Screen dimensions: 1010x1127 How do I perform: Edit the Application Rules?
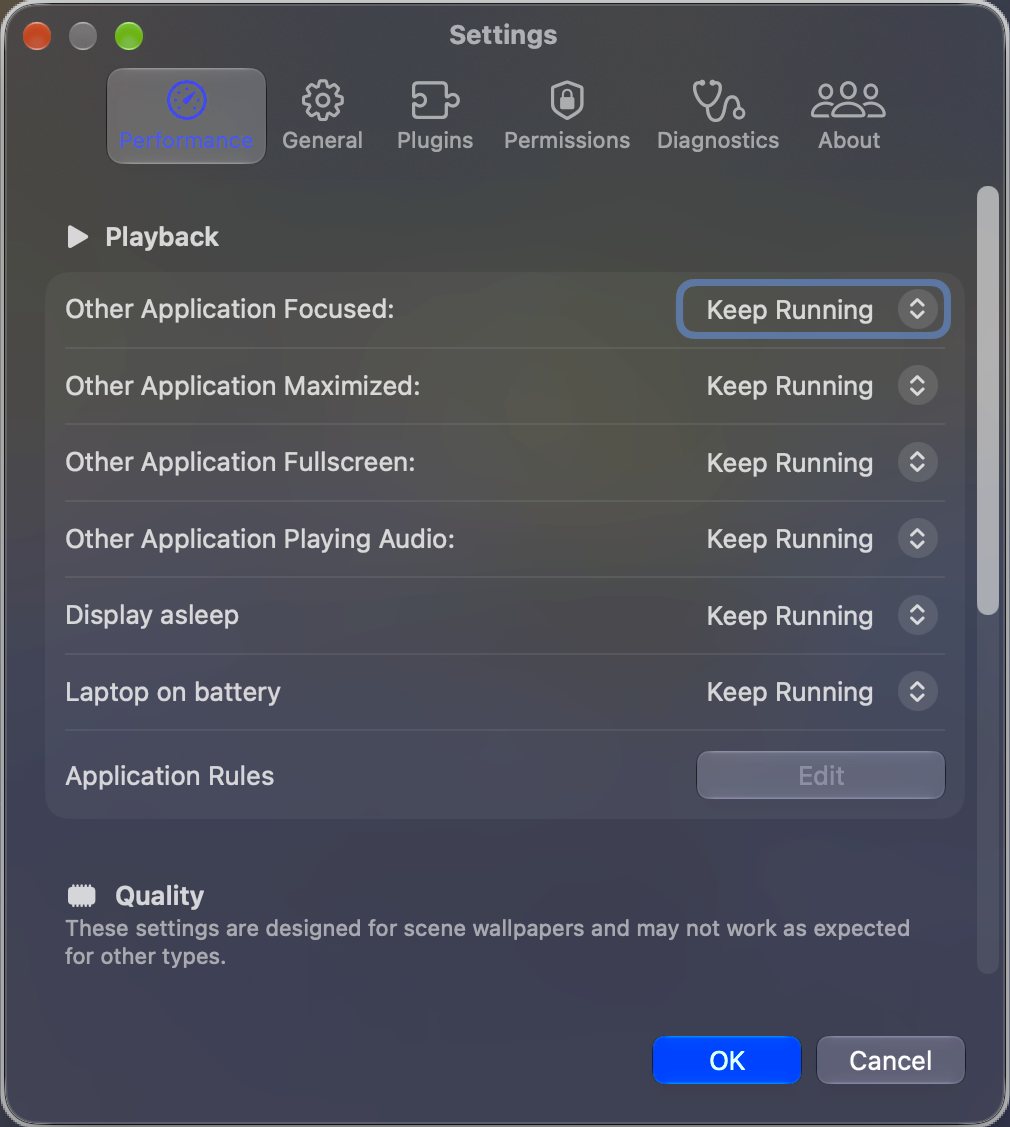point(820,775)
